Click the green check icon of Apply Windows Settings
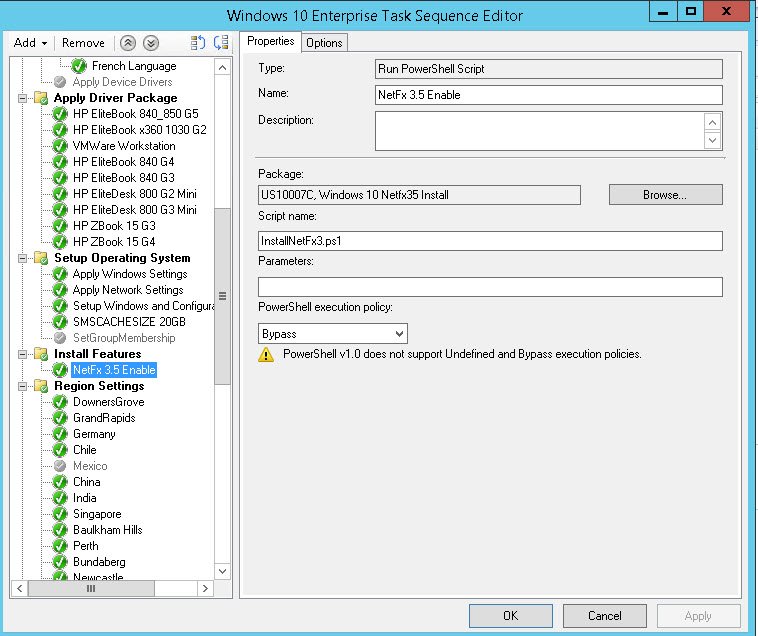 (x=60, y=274)
